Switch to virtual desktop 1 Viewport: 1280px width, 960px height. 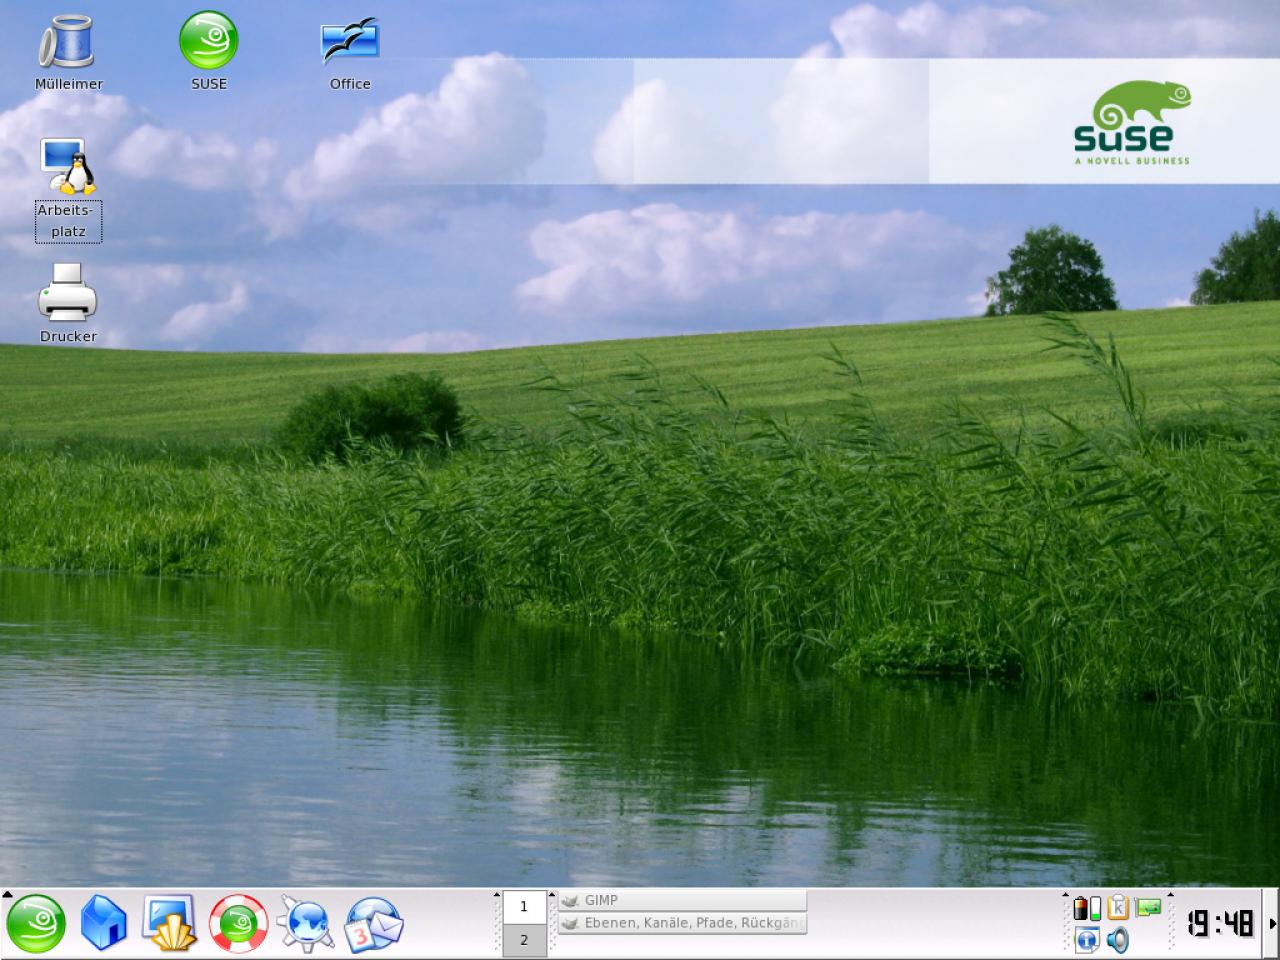[523, 906]
